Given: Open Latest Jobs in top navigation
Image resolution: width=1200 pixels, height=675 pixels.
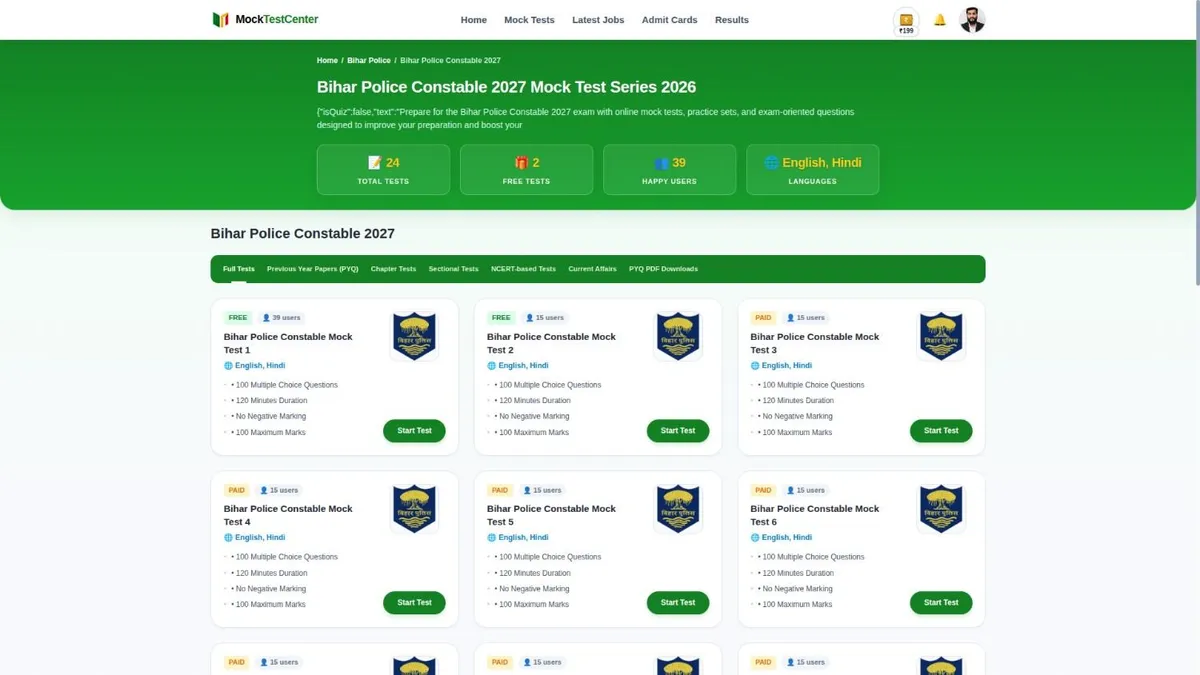Looking at the screenshot, I should 598,20.
